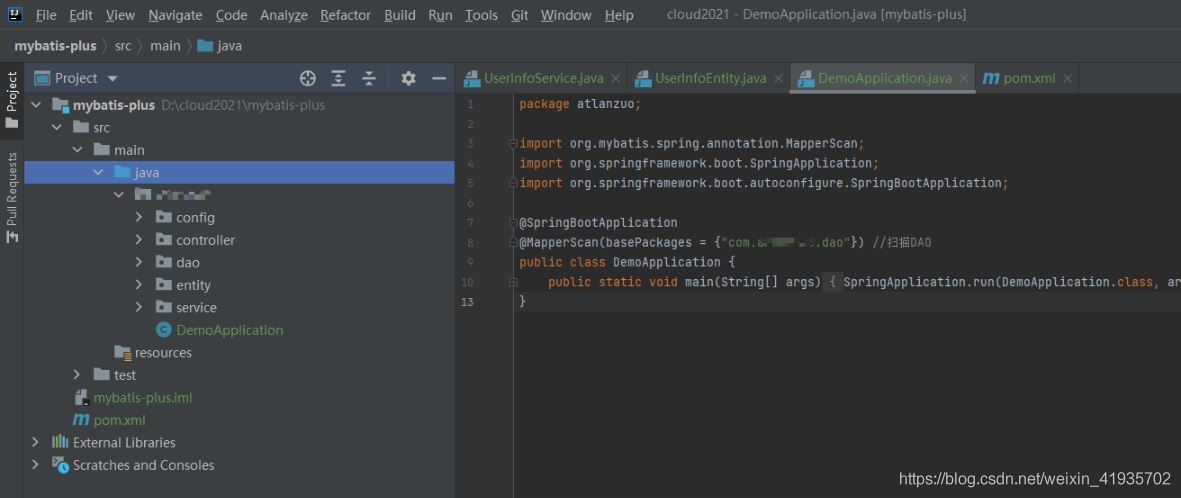
Task: Open the Pull Requests side tool window
Action: pos(12,197)
